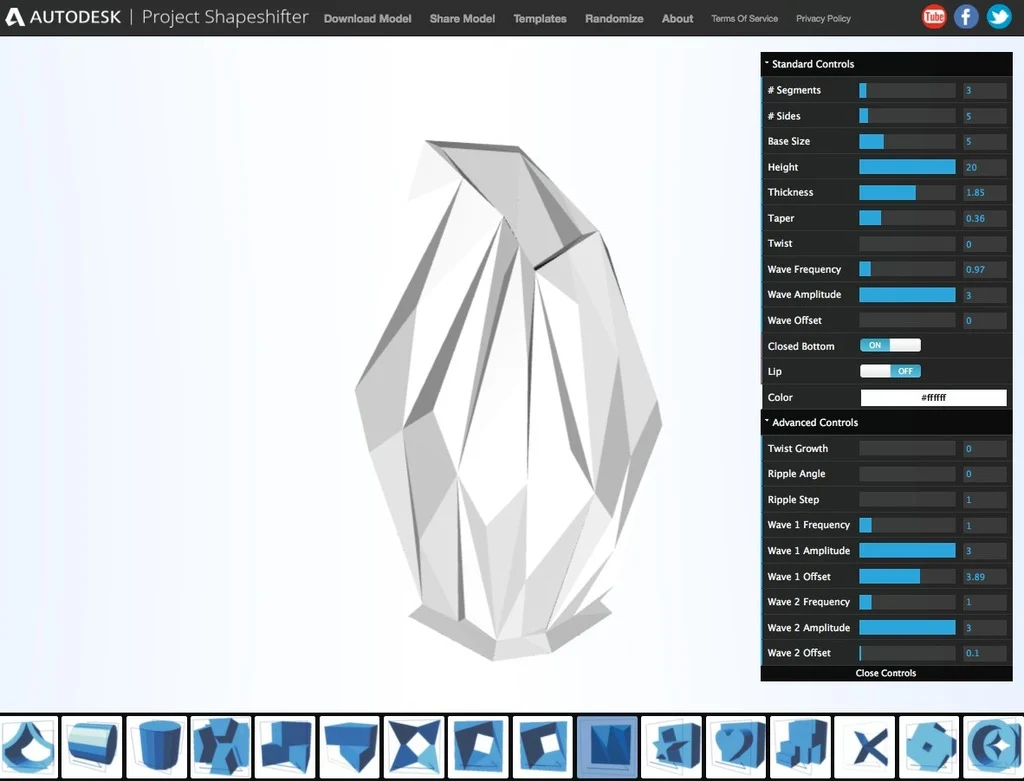The image size is (1024, 781).
Task: Open the Privacy Policy link
Action: (x=823, y=18)
